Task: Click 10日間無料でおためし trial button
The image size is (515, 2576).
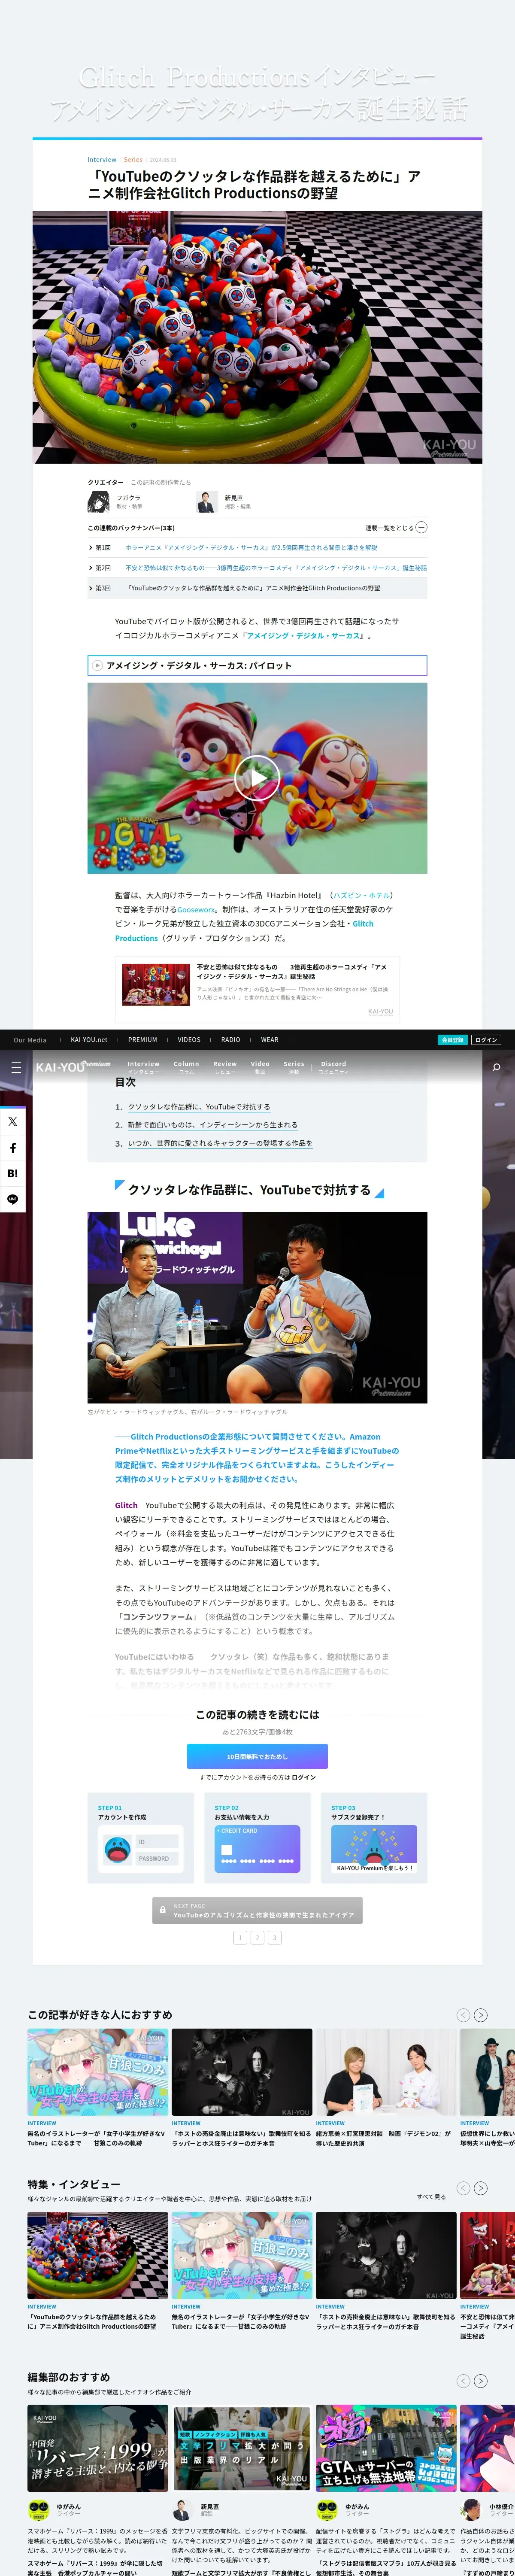Action: 257,1756
